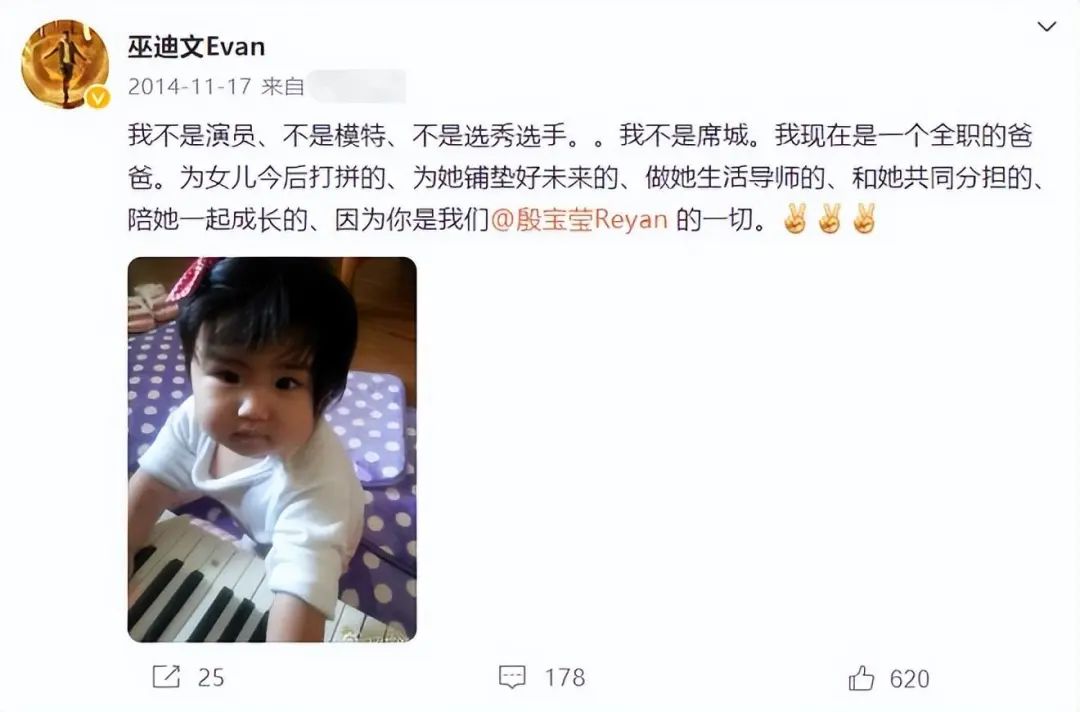1080x712 pixels.
Task: Click the gold verified badge on avatar
Action: tap(97, 98)
